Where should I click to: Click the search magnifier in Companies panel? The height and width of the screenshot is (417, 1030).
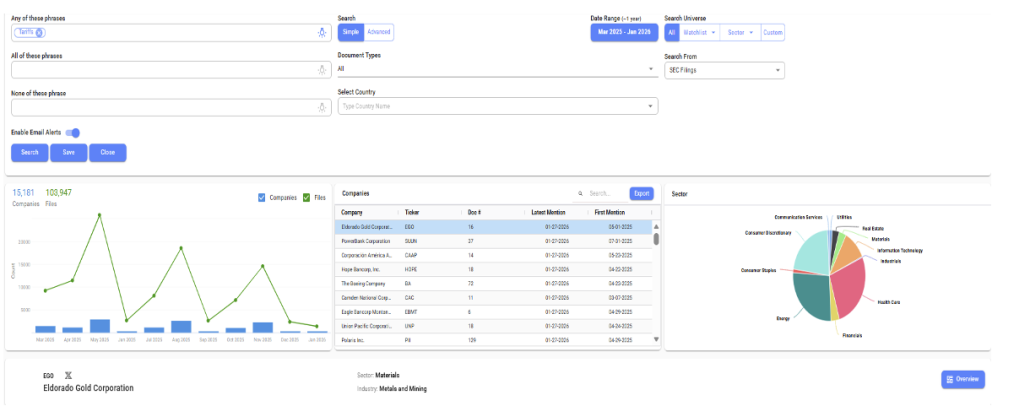pyautogui.click(x=581, y=194)
